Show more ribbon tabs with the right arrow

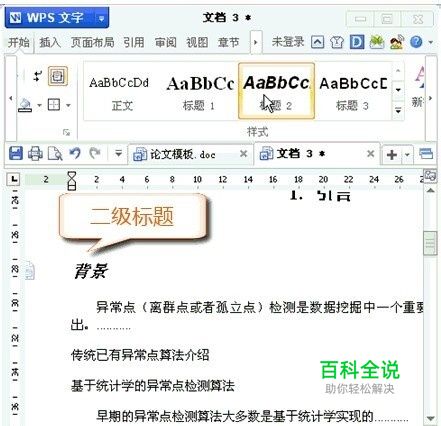coord(256,43)
